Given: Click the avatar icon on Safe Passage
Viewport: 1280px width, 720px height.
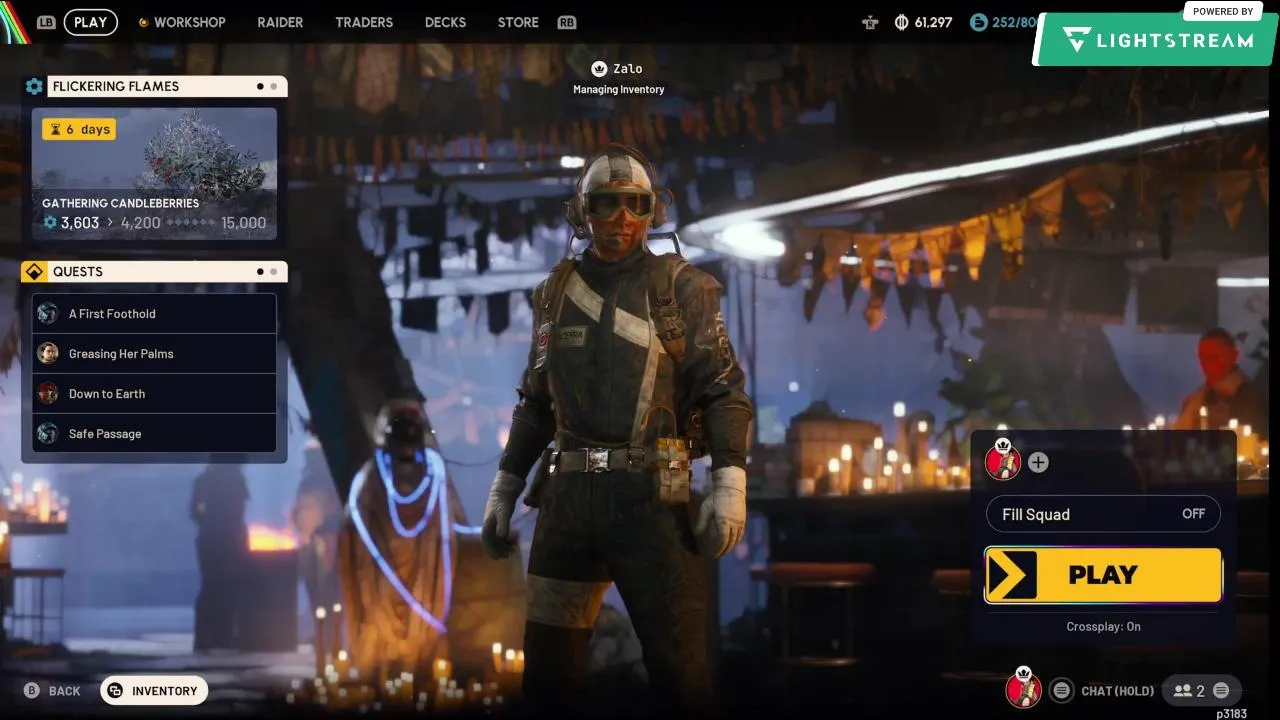Looking at the screenshot, I should click(x=48, y=434).
